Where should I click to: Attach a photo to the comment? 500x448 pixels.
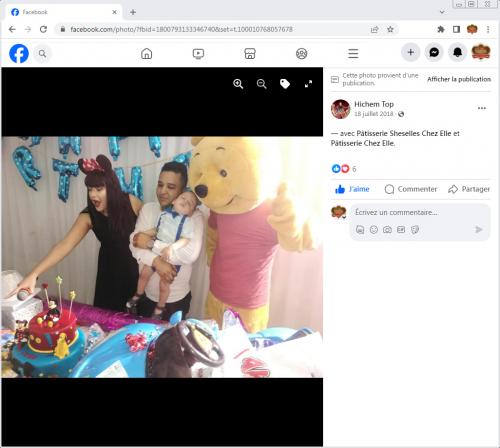point(387,229)
